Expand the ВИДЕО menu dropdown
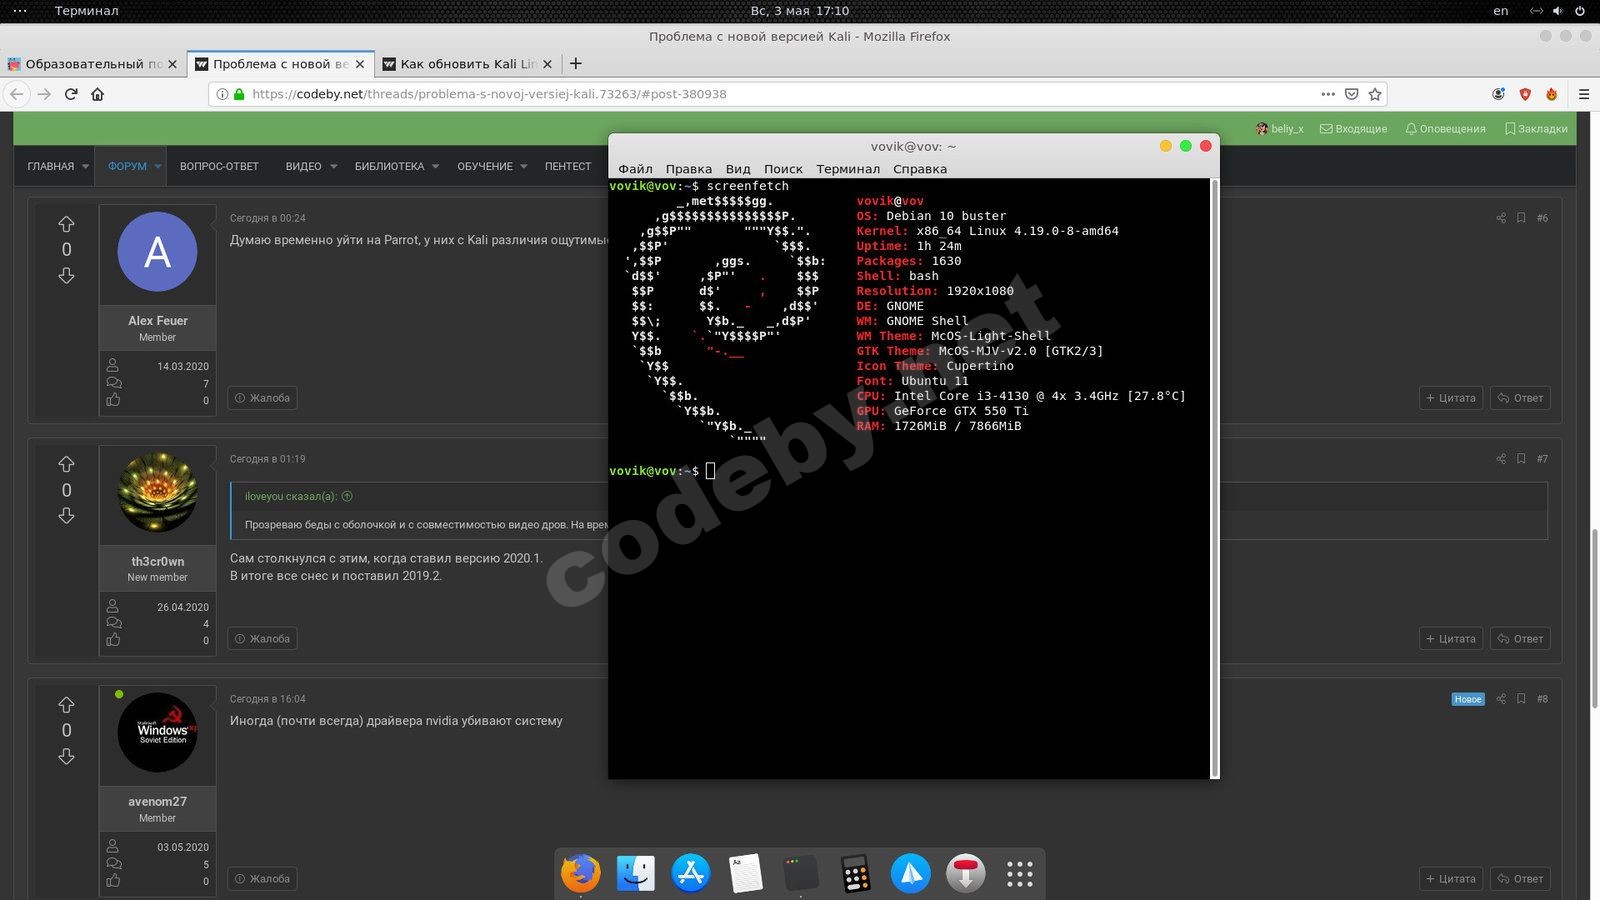 [x=333, y=167]
